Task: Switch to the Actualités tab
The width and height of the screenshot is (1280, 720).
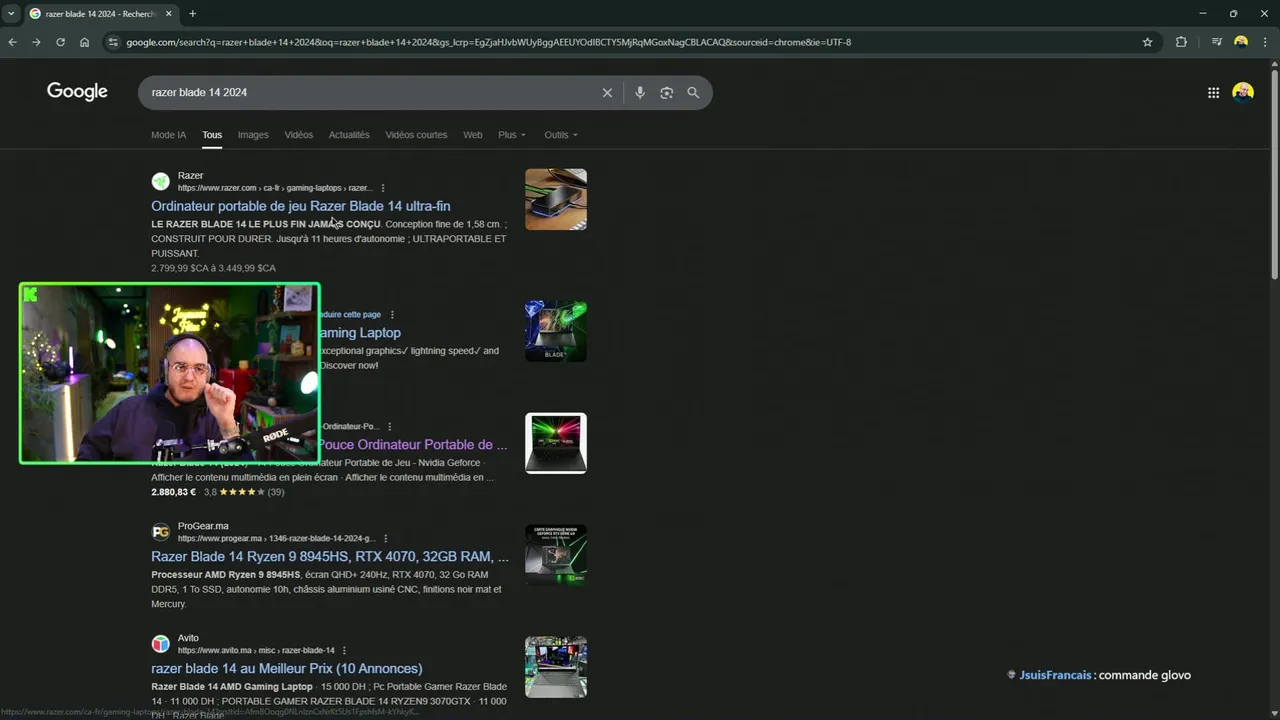Action: tap(349, 135)
